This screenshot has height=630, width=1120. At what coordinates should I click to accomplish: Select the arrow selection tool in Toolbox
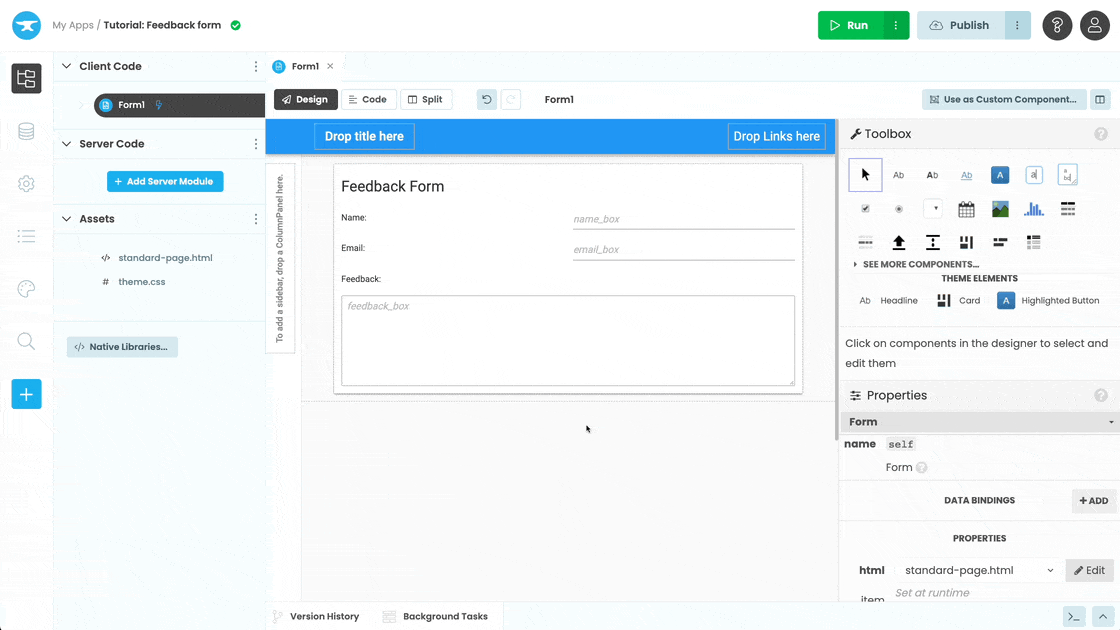pos(865,174)
